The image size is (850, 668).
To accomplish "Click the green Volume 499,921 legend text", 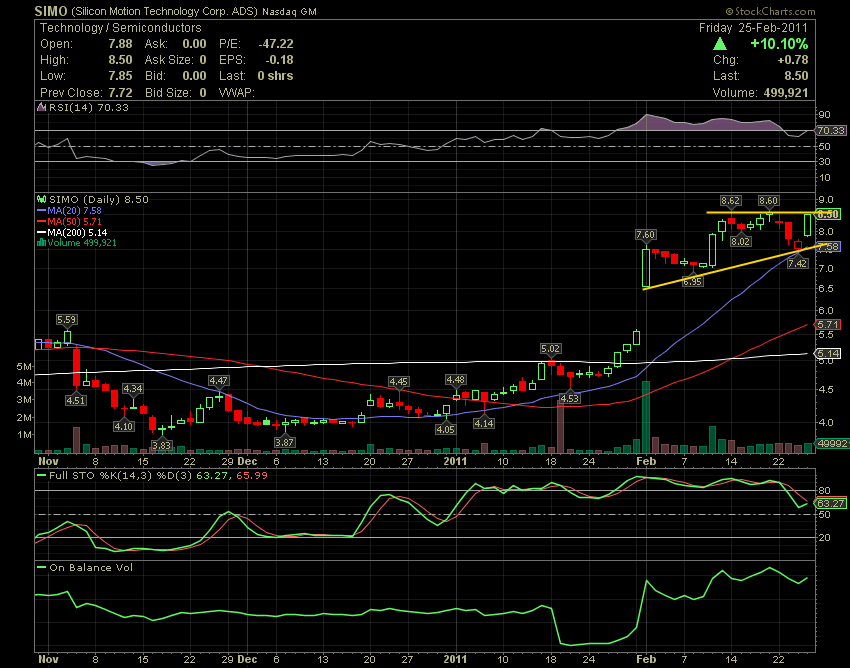I will coord(82,242).
